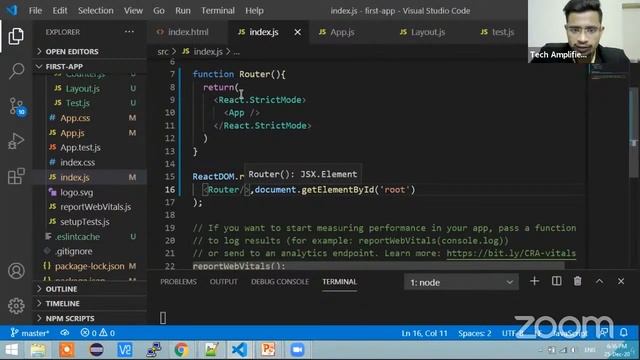Open the Explorer view in the activity bar

click(16, 36)
